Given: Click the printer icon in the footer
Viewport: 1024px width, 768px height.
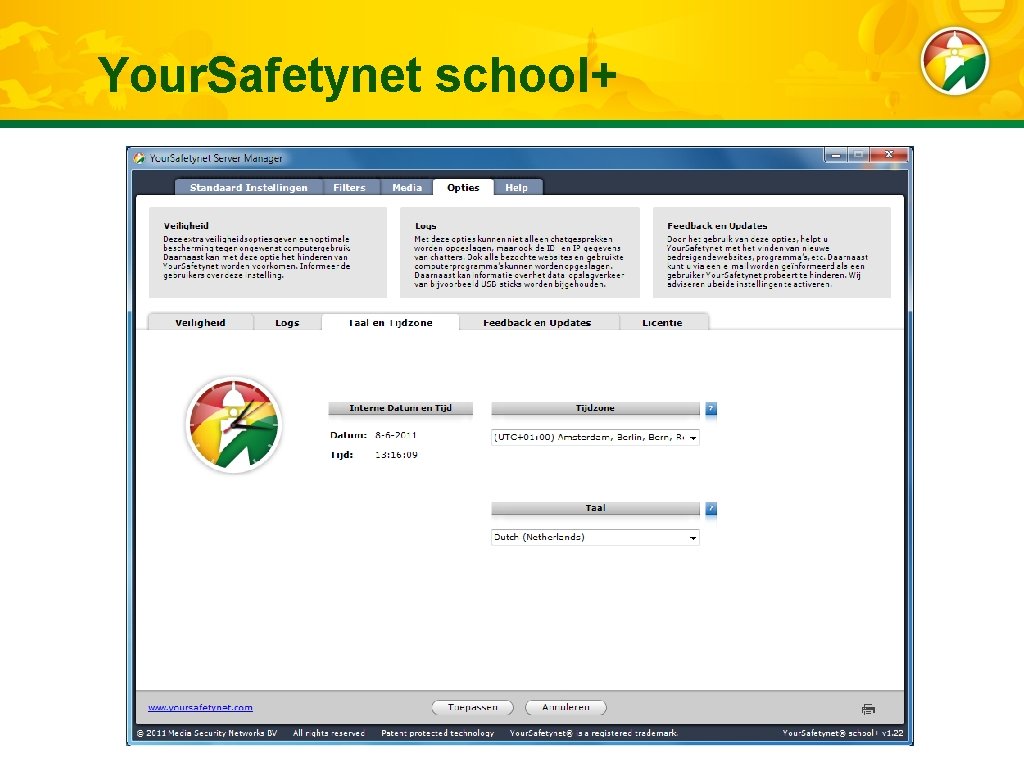Looking at the screenshot, I should pos(869,709).
